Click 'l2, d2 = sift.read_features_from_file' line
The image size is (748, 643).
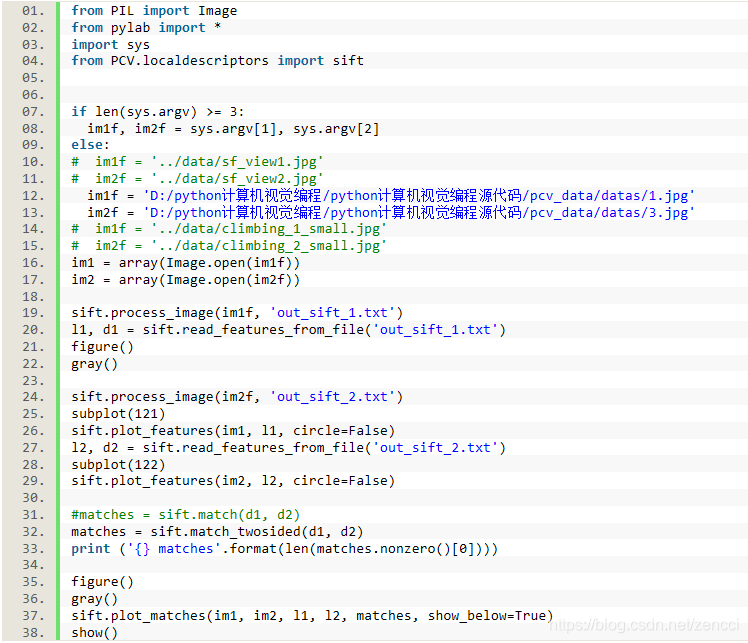click(289, 447)
